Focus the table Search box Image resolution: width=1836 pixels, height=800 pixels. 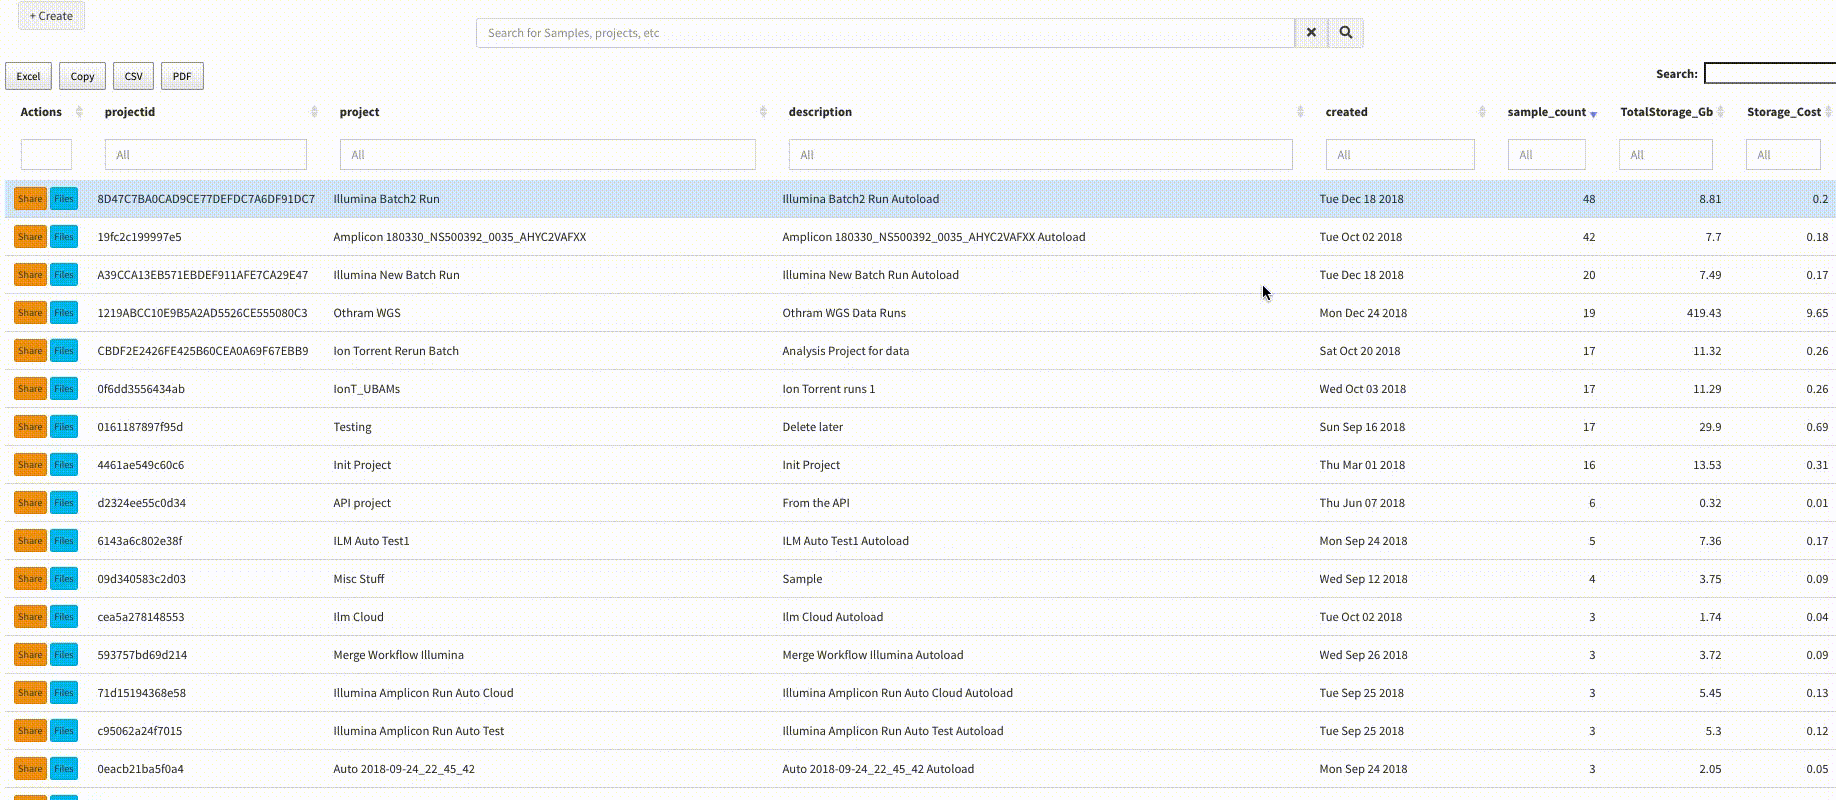tap(1770, 73)
